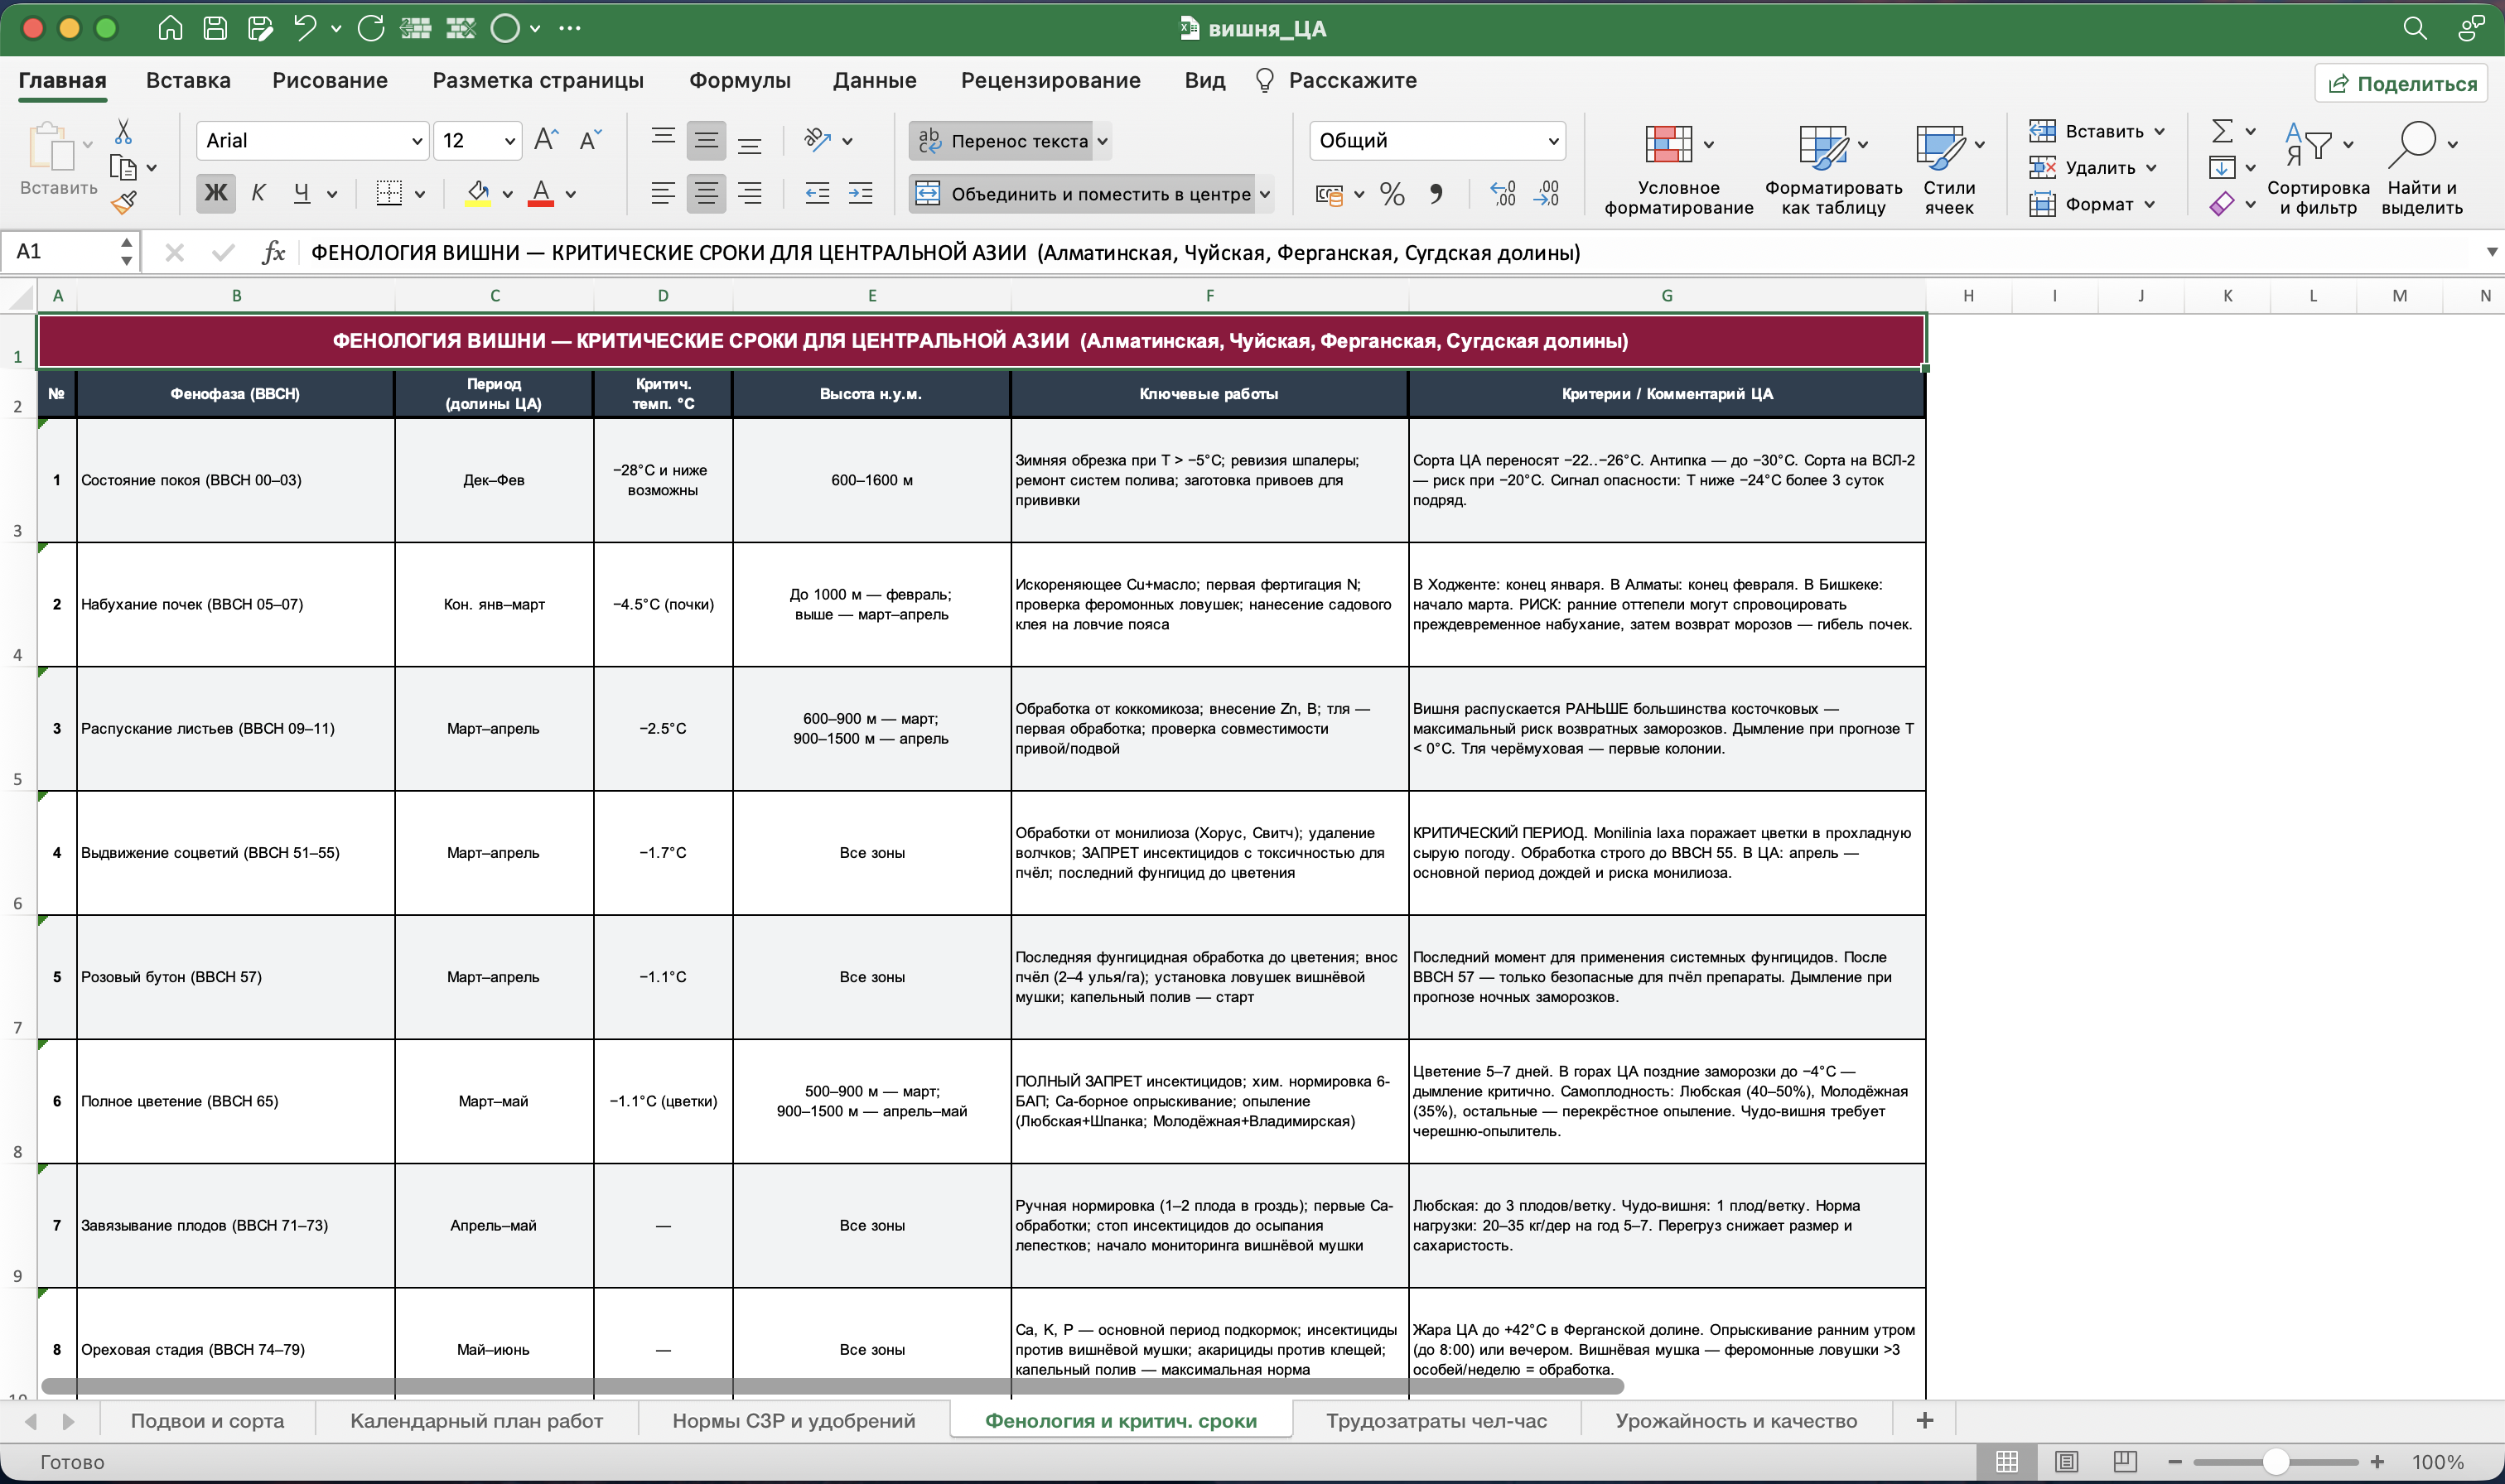Click the Cut scissors icon
This screenshot has height=1484, width=2505.
123,131
